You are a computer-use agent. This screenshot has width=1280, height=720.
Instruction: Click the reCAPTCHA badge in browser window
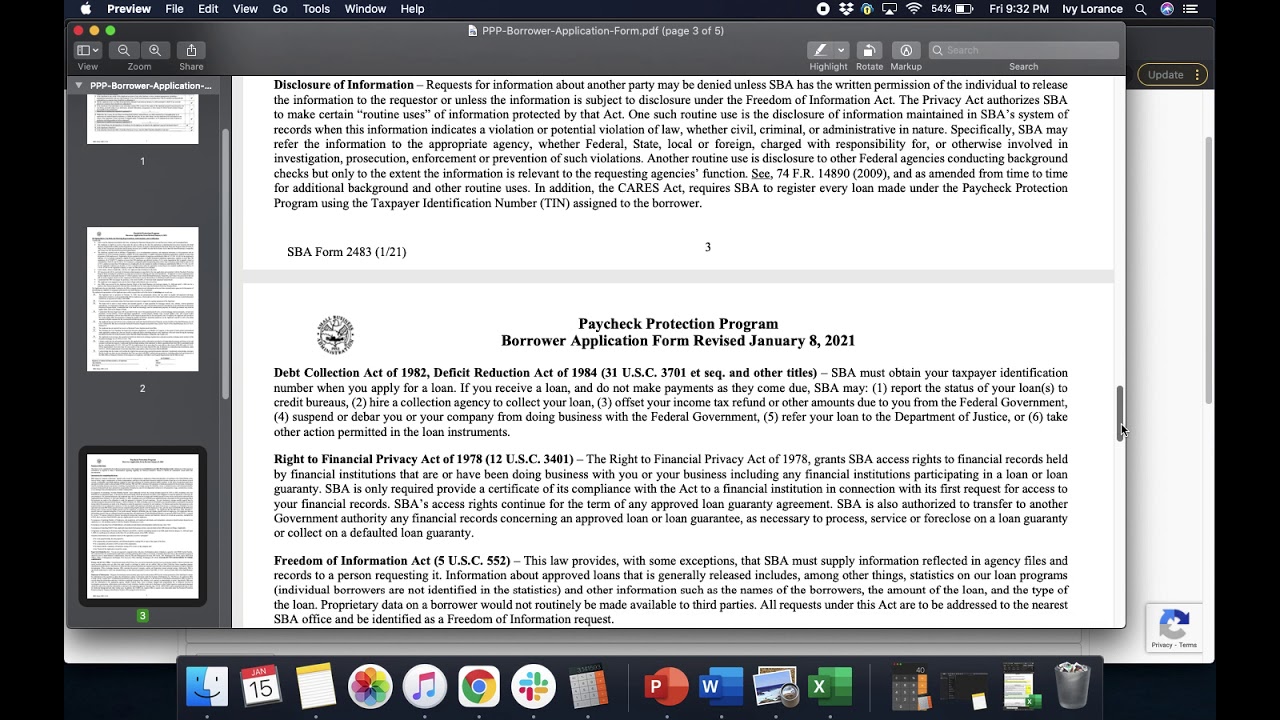(x=1174, y=628)
